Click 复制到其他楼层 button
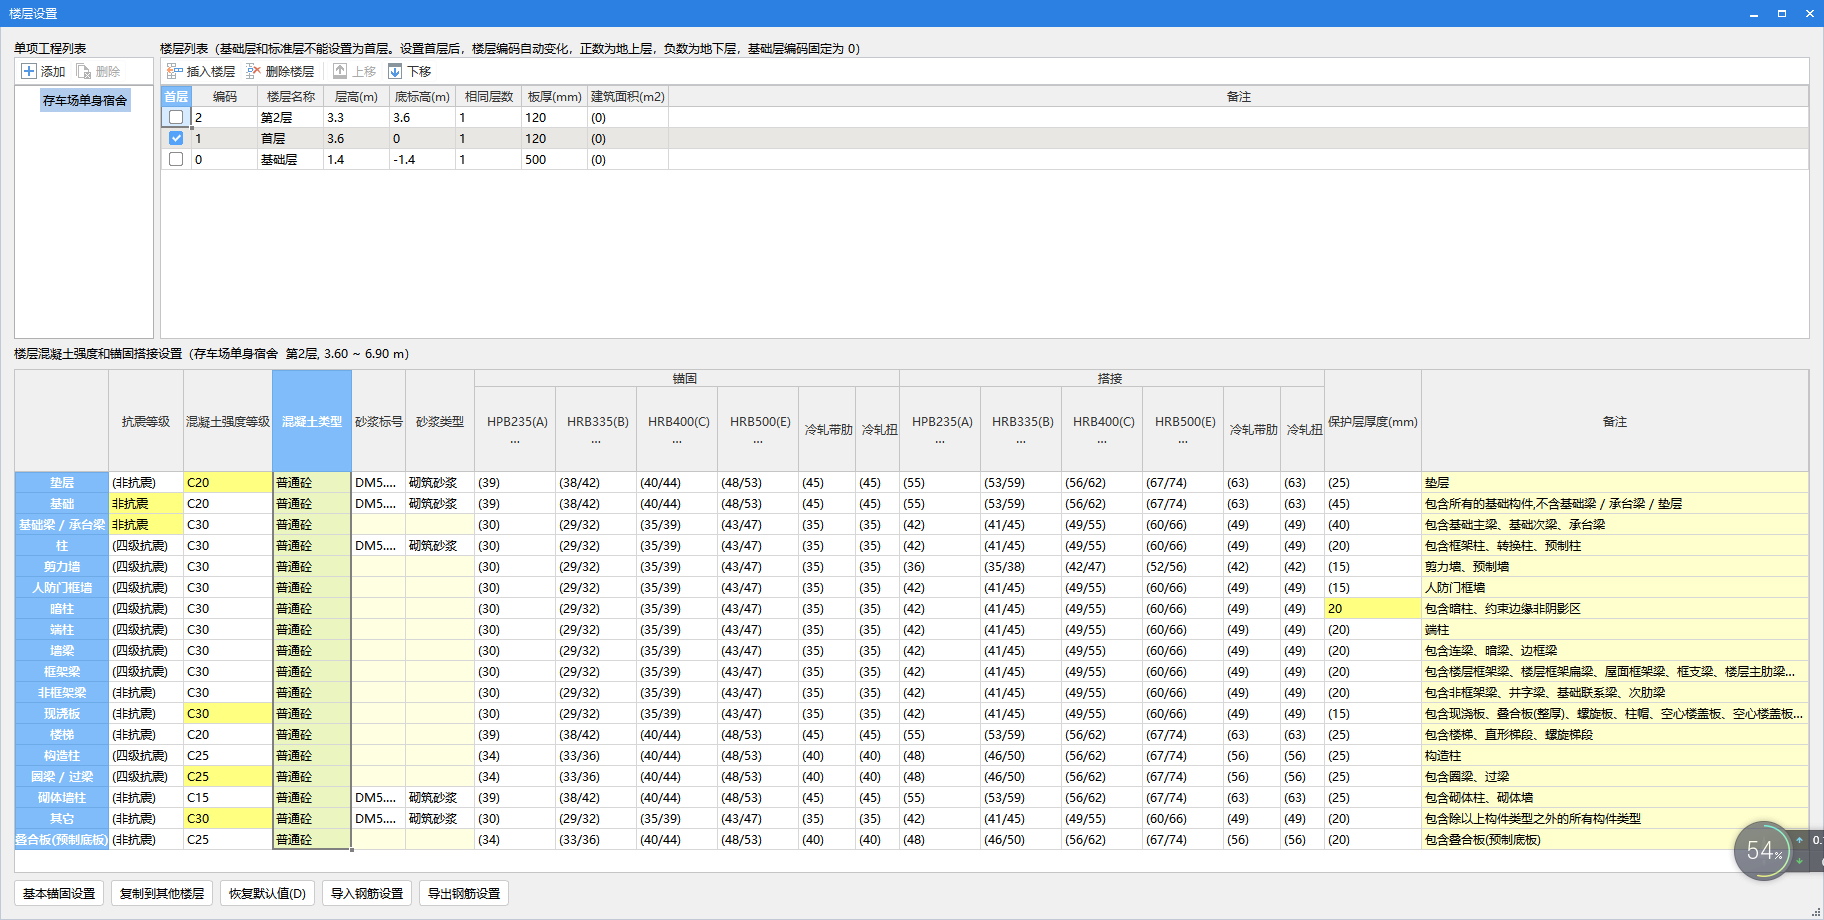This screenshot has width=1824, height=920. [x=162, y=893]
